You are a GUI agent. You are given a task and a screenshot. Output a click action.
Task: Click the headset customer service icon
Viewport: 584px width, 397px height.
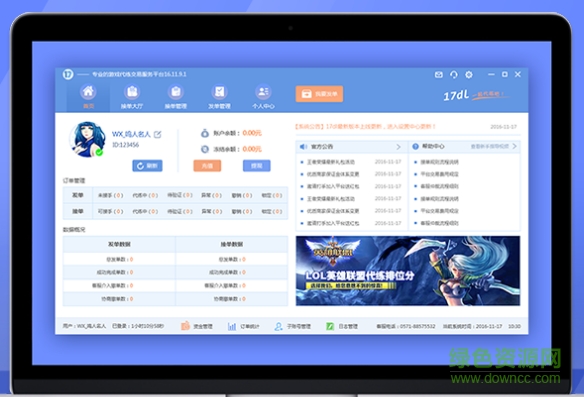pos(454,74)
